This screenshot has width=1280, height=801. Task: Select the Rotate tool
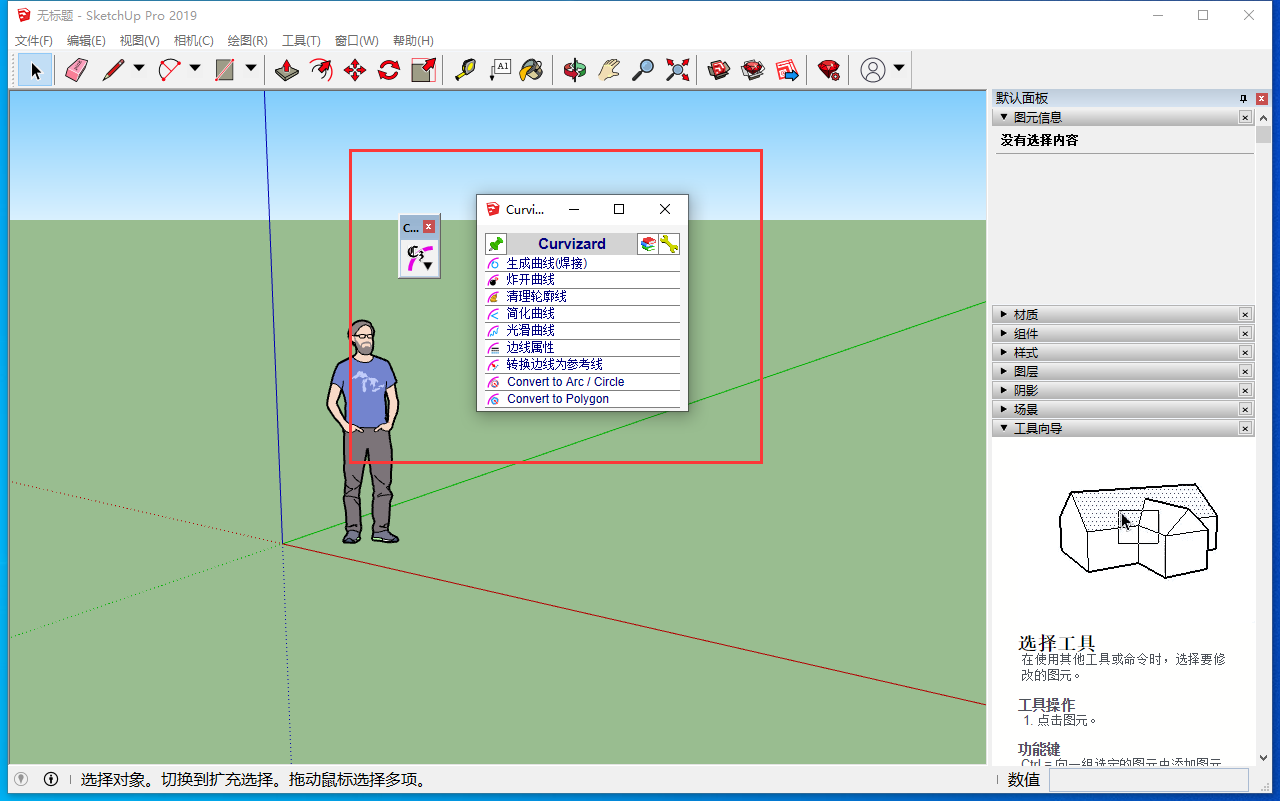[x=389, y=70]
